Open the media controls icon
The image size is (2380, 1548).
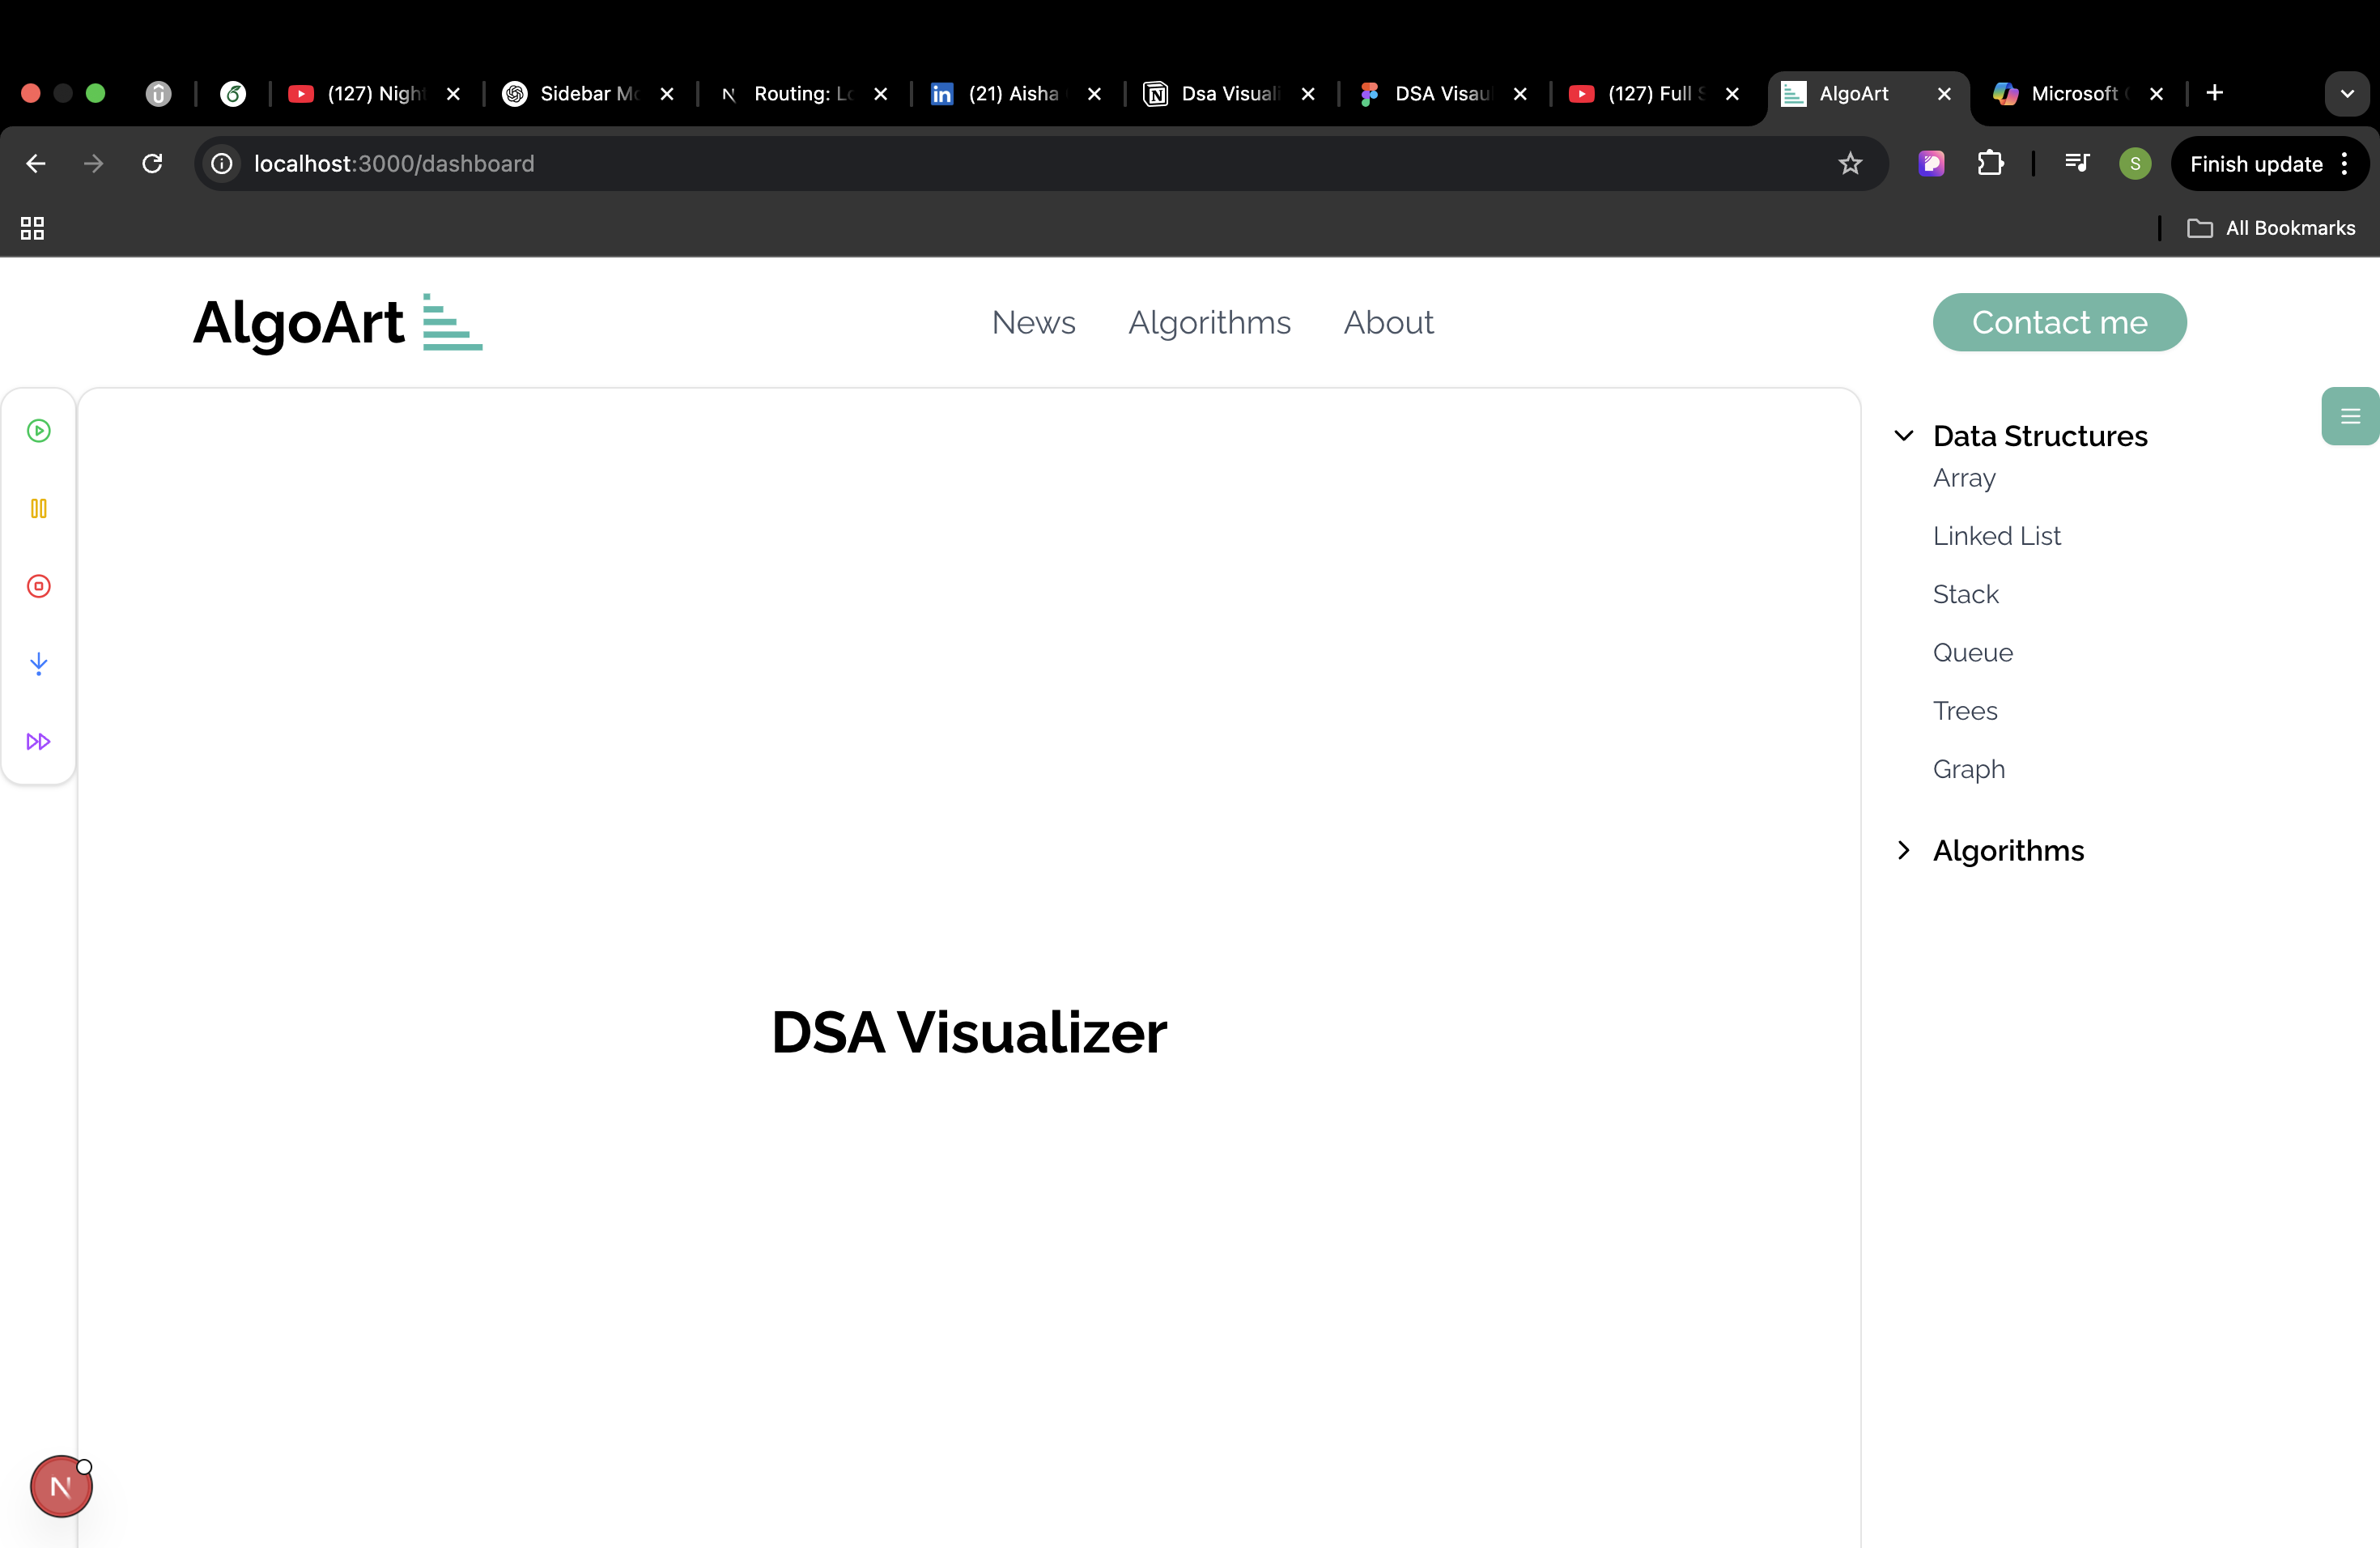tap(2077, 163)
